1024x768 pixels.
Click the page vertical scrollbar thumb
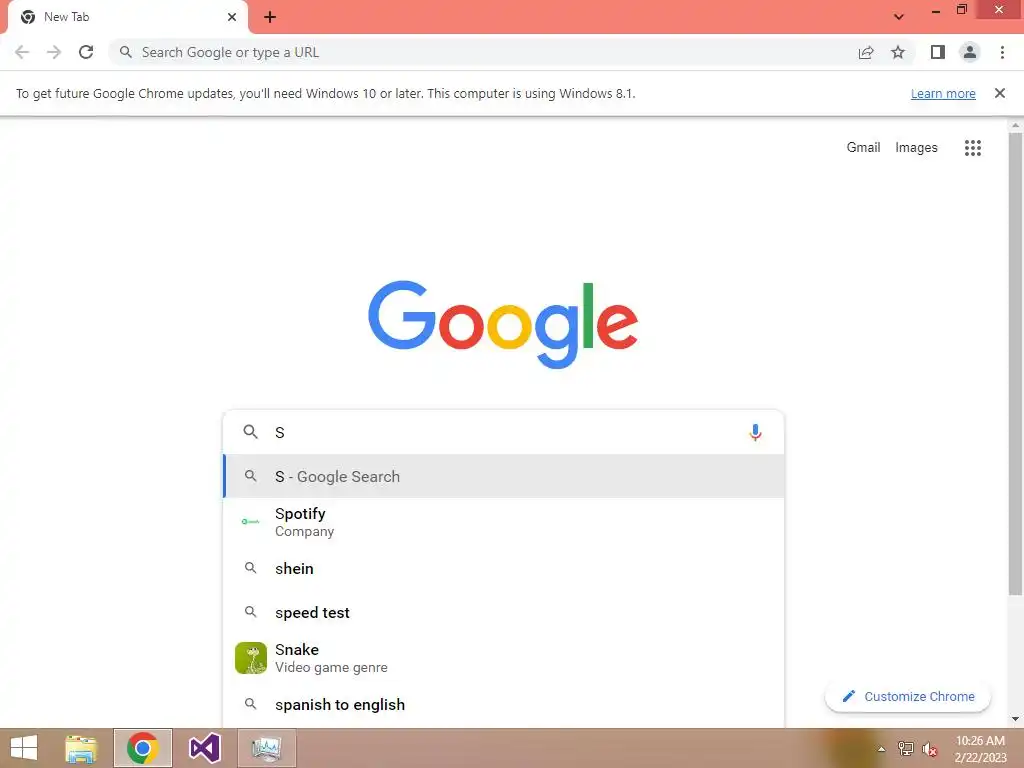pos(1015,363)
